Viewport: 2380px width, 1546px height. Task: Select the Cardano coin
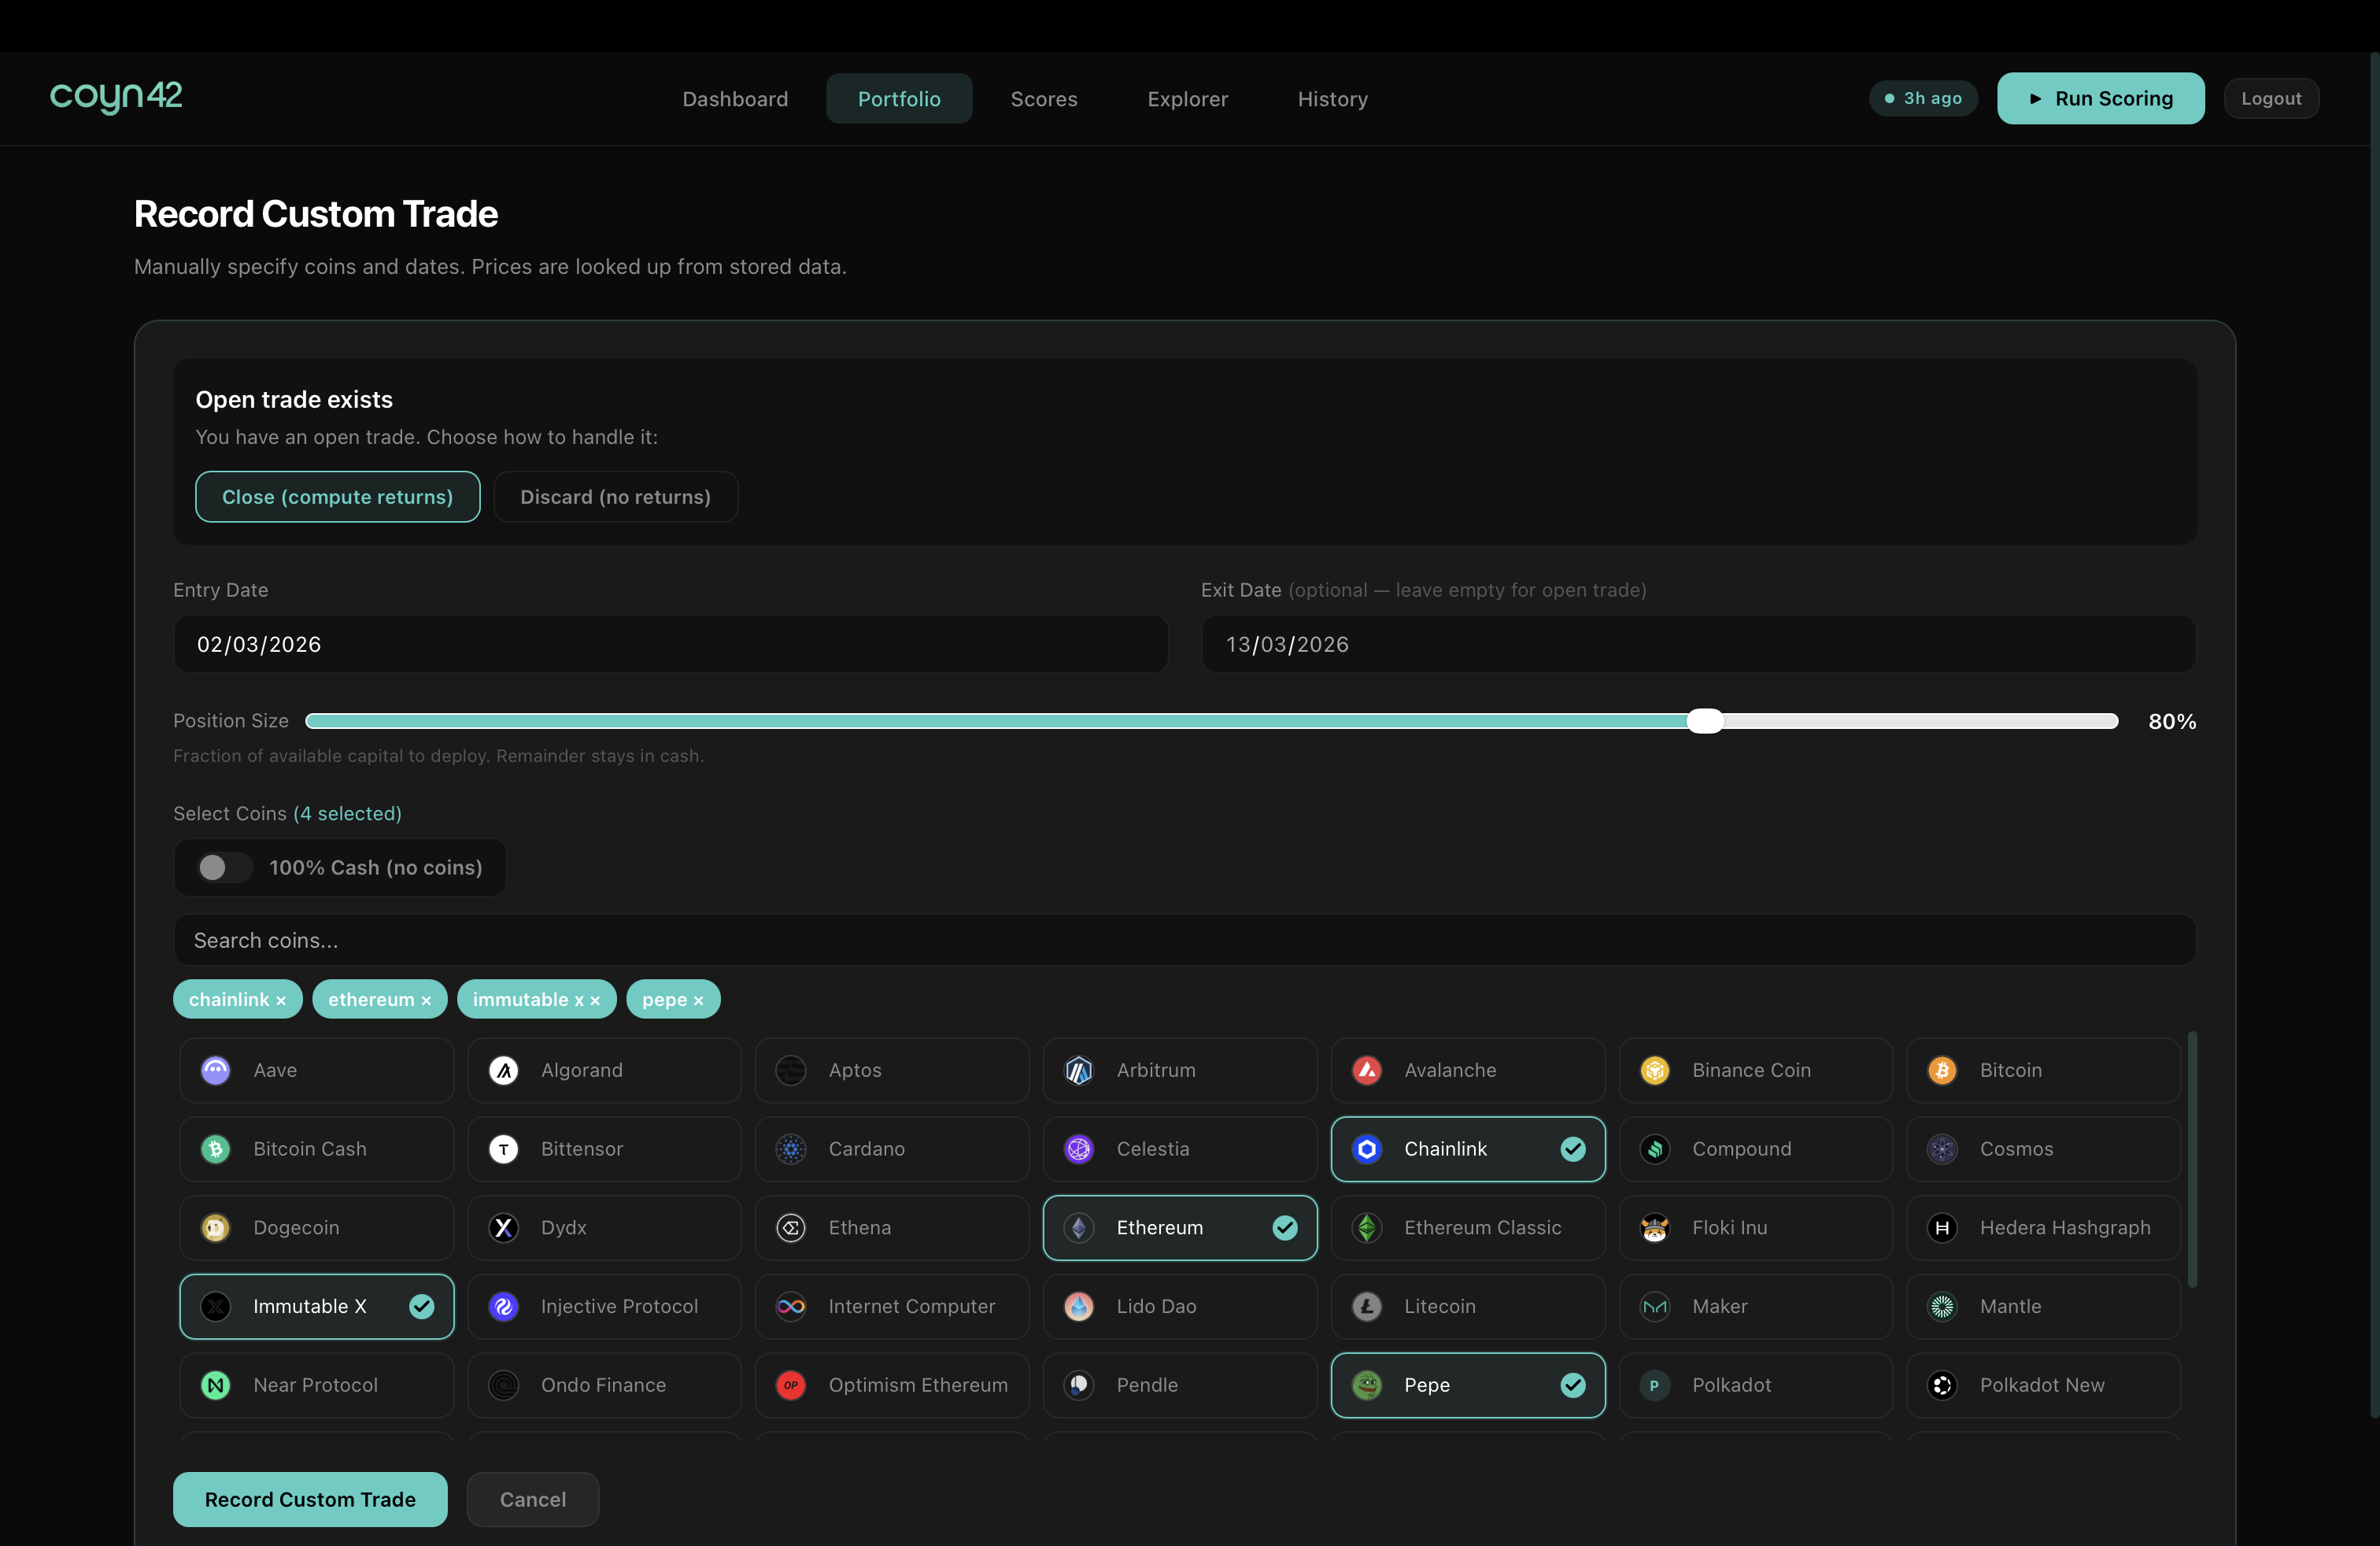(891, 1149)
